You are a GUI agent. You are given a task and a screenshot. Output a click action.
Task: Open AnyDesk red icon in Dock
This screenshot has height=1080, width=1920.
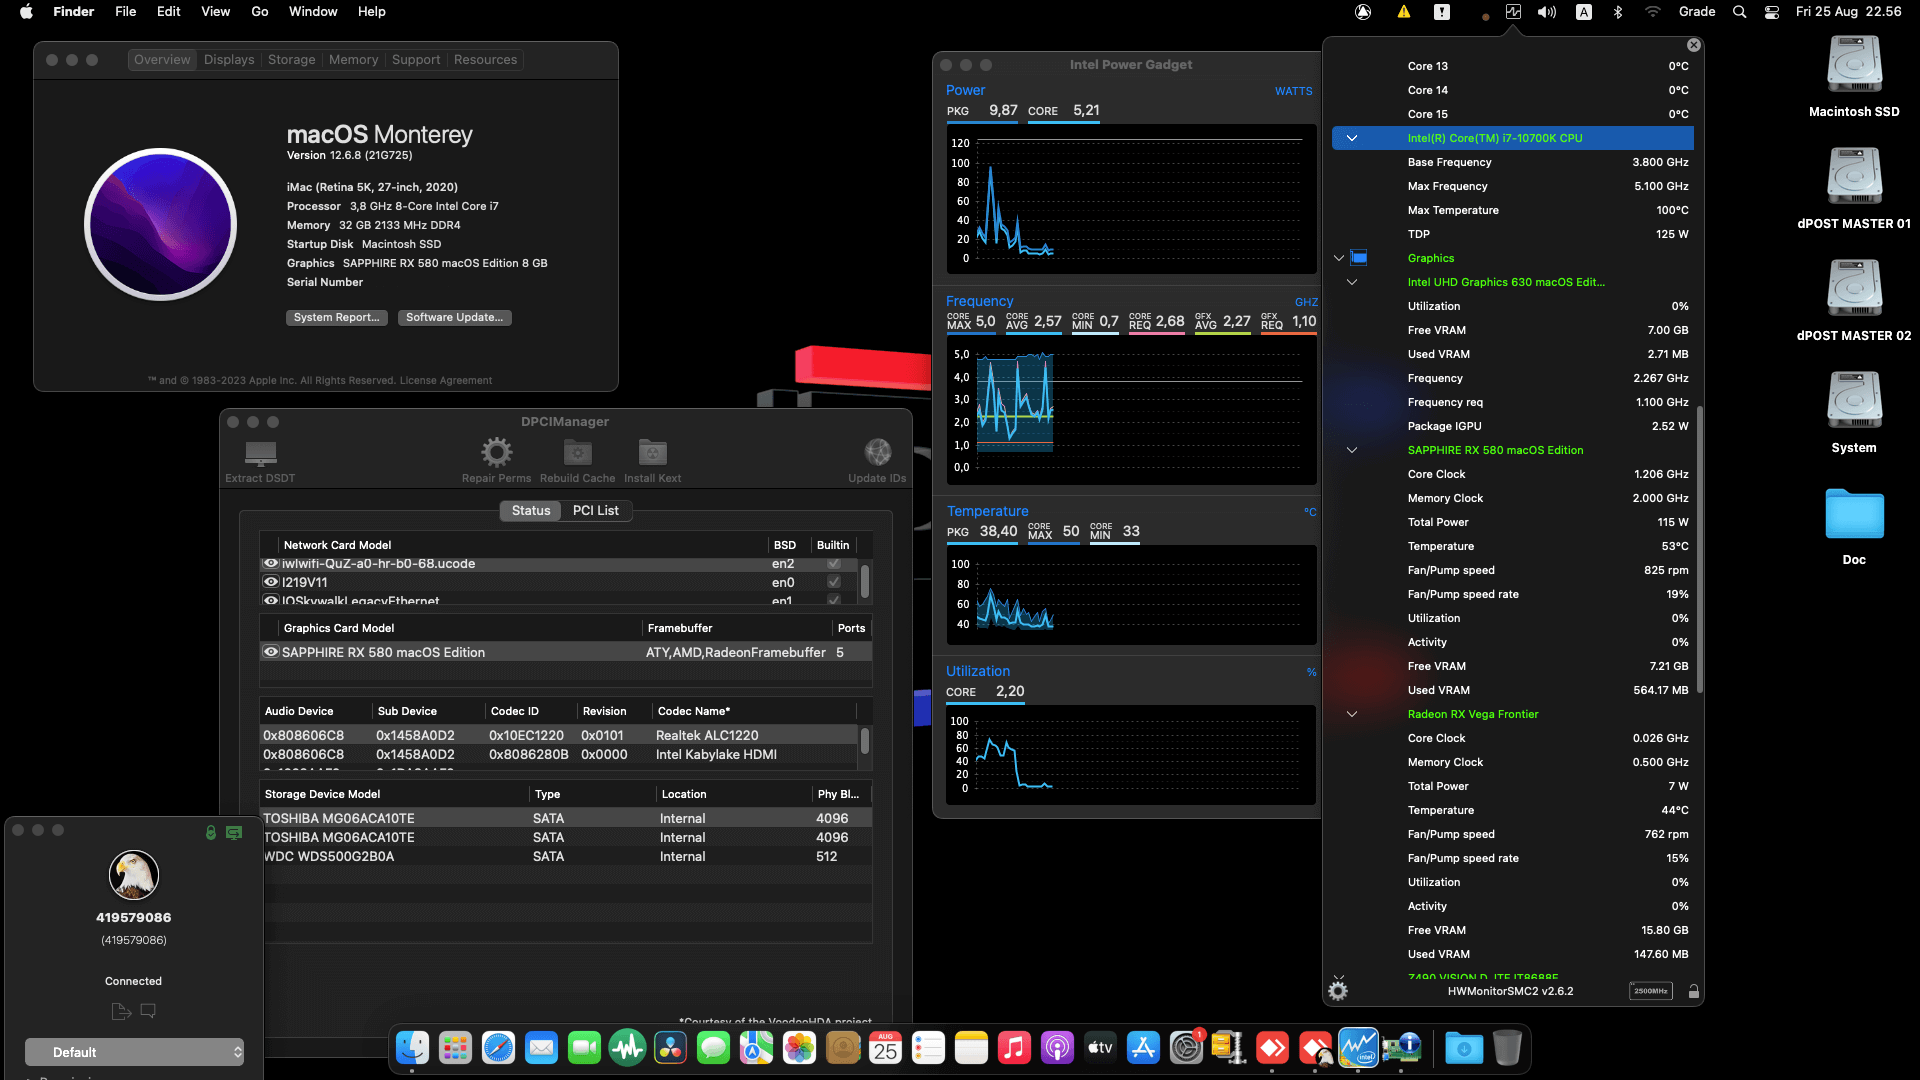click(1272, 1048)
